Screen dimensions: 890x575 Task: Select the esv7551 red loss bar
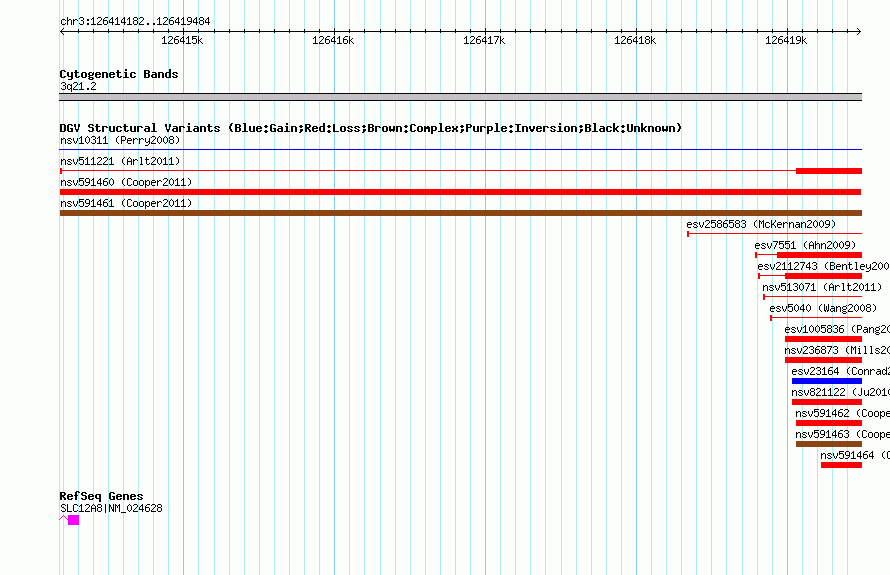(x=819, y=255)
